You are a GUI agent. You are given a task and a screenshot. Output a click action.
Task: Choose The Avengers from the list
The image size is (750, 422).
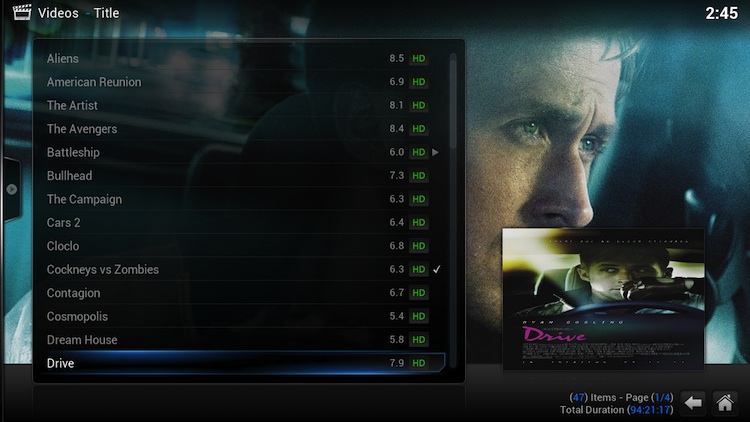pyautogui.click(x=243, y=129)
